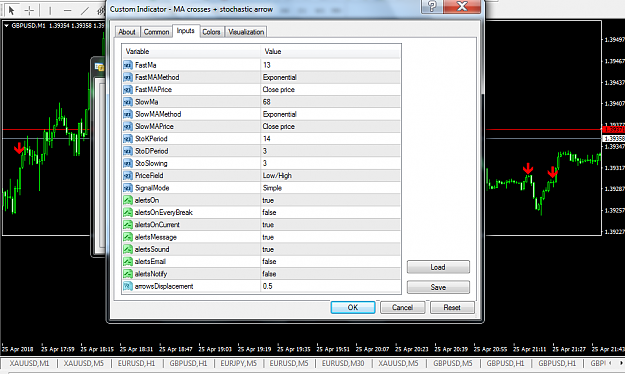Click the alertsMessage boolean icon
Screen dimensions: 625x374
128,237
